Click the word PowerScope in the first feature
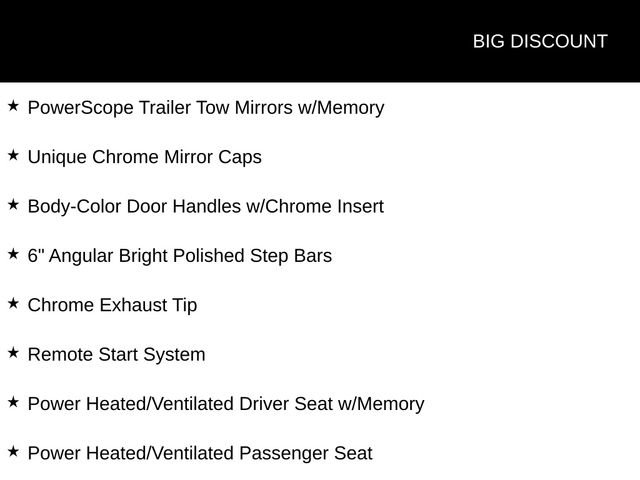640x480 pixels. click(x=80, y=108)
